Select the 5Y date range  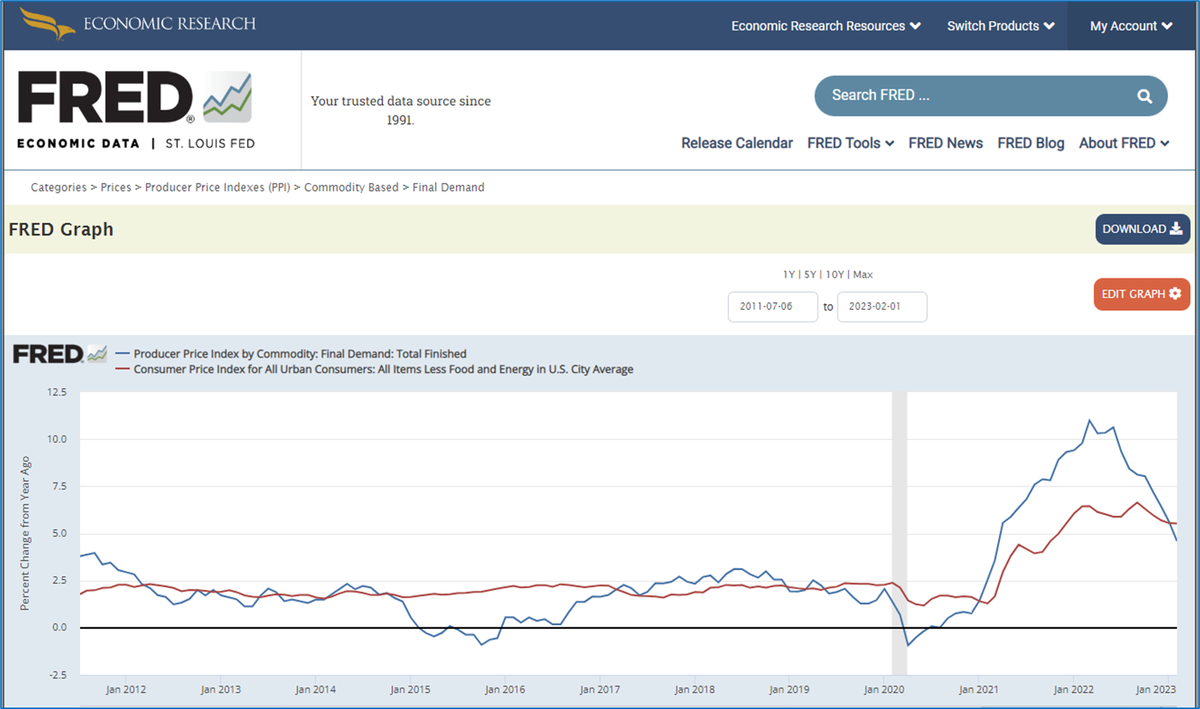pyautogui.click(x=811, y=275)
